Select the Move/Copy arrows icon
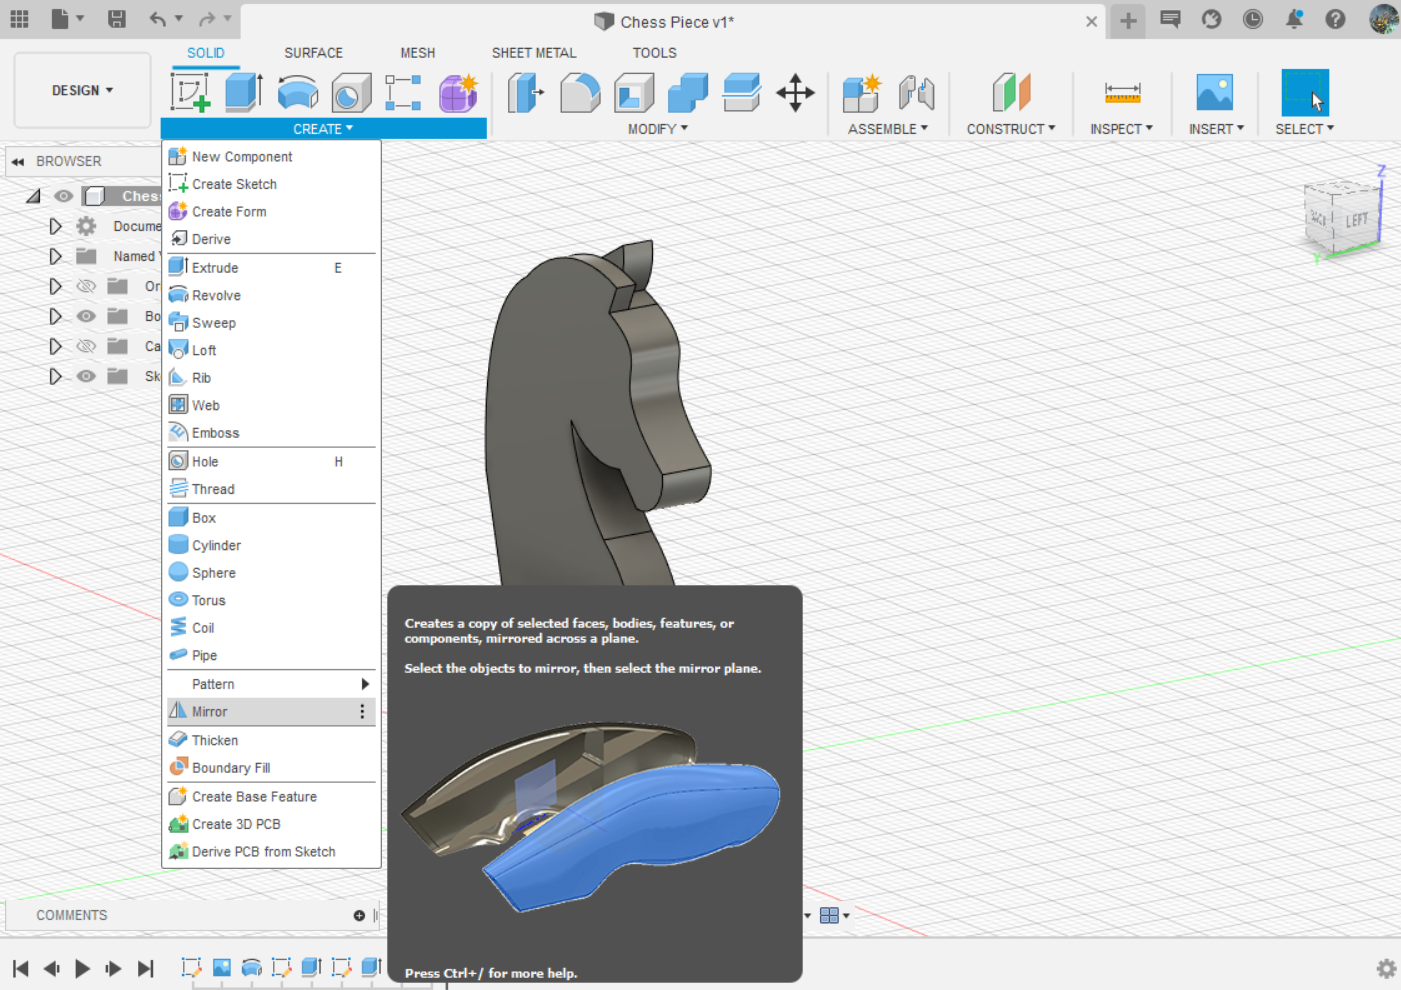The image size is (1401, 990). [795, 92]
